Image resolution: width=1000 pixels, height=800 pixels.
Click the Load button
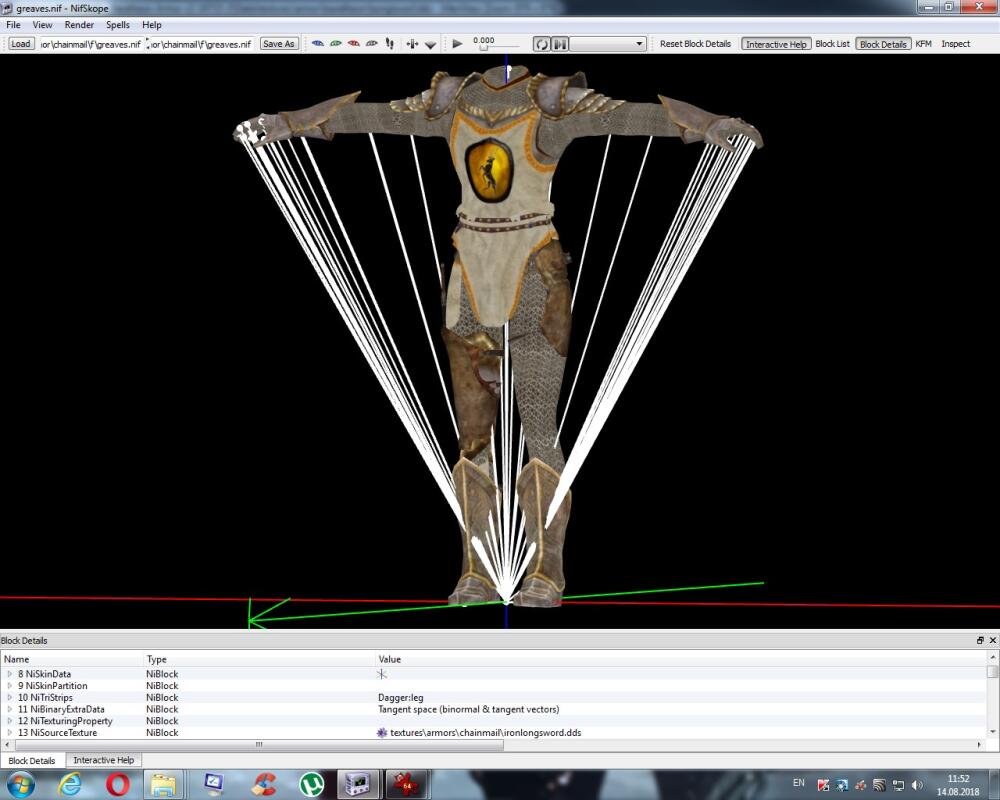click(20, 44)
